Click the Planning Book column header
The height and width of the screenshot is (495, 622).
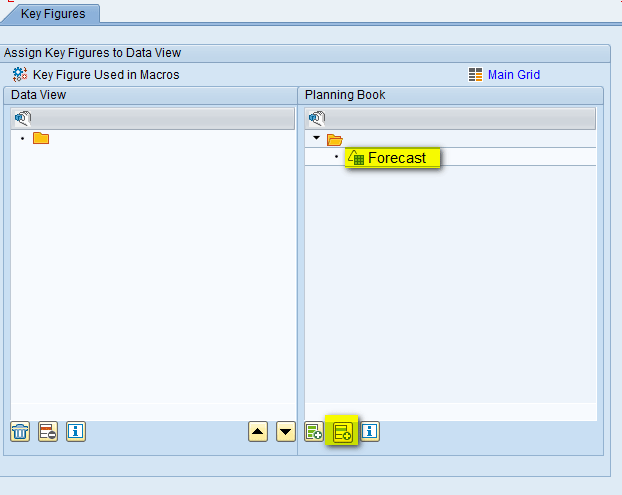(345, 95)
